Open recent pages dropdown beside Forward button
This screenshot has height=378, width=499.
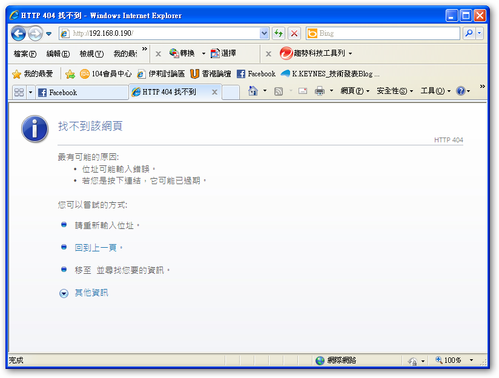point(49,34)
